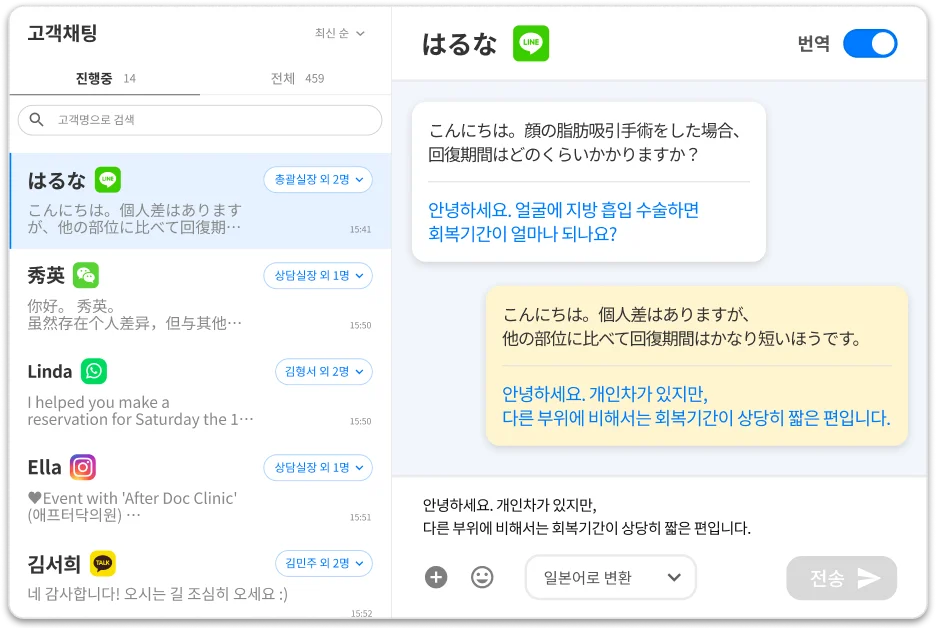
Task: Open Ella's 'After Doc Clinic' event message
Action: [132, 506]
